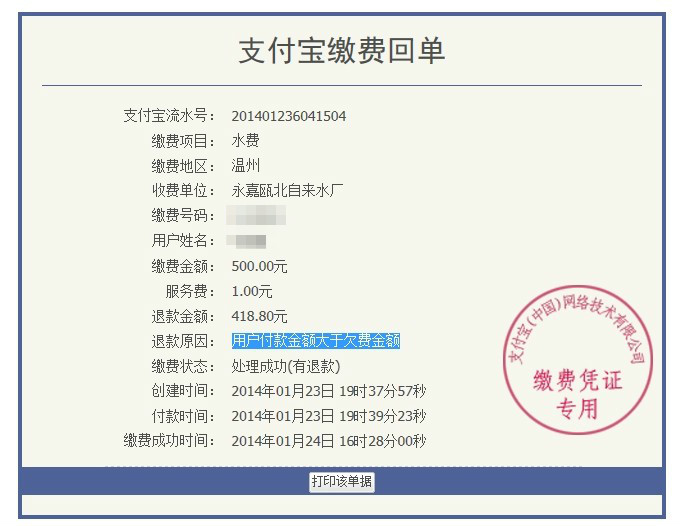Click the 退款原因 label
The image size is (680, 526).
[183, 341]
